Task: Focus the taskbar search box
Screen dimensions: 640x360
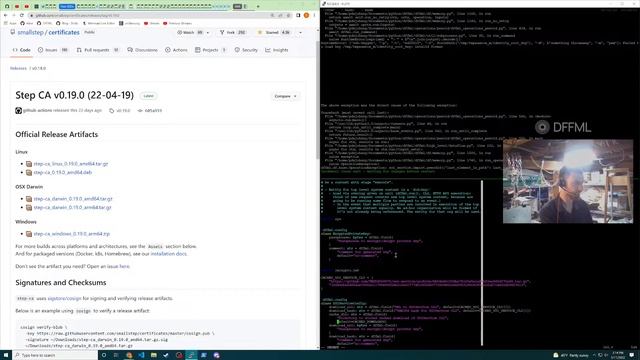Action: point(56,355)
